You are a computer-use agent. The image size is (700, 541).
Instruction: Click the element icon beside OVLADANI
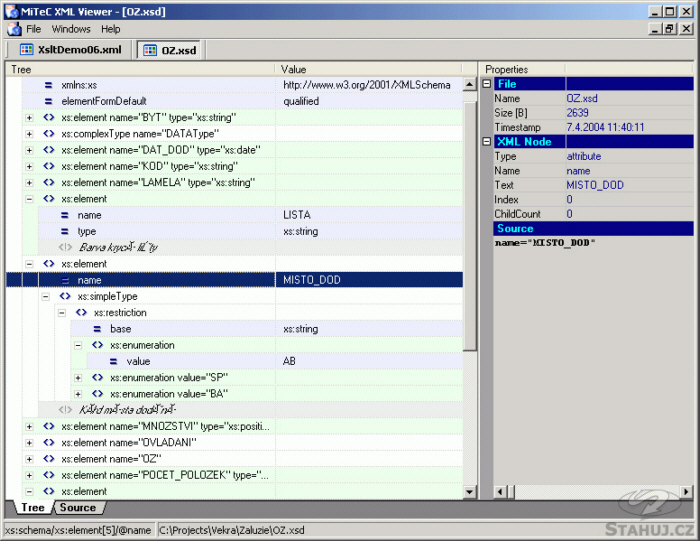click(49, 442)
